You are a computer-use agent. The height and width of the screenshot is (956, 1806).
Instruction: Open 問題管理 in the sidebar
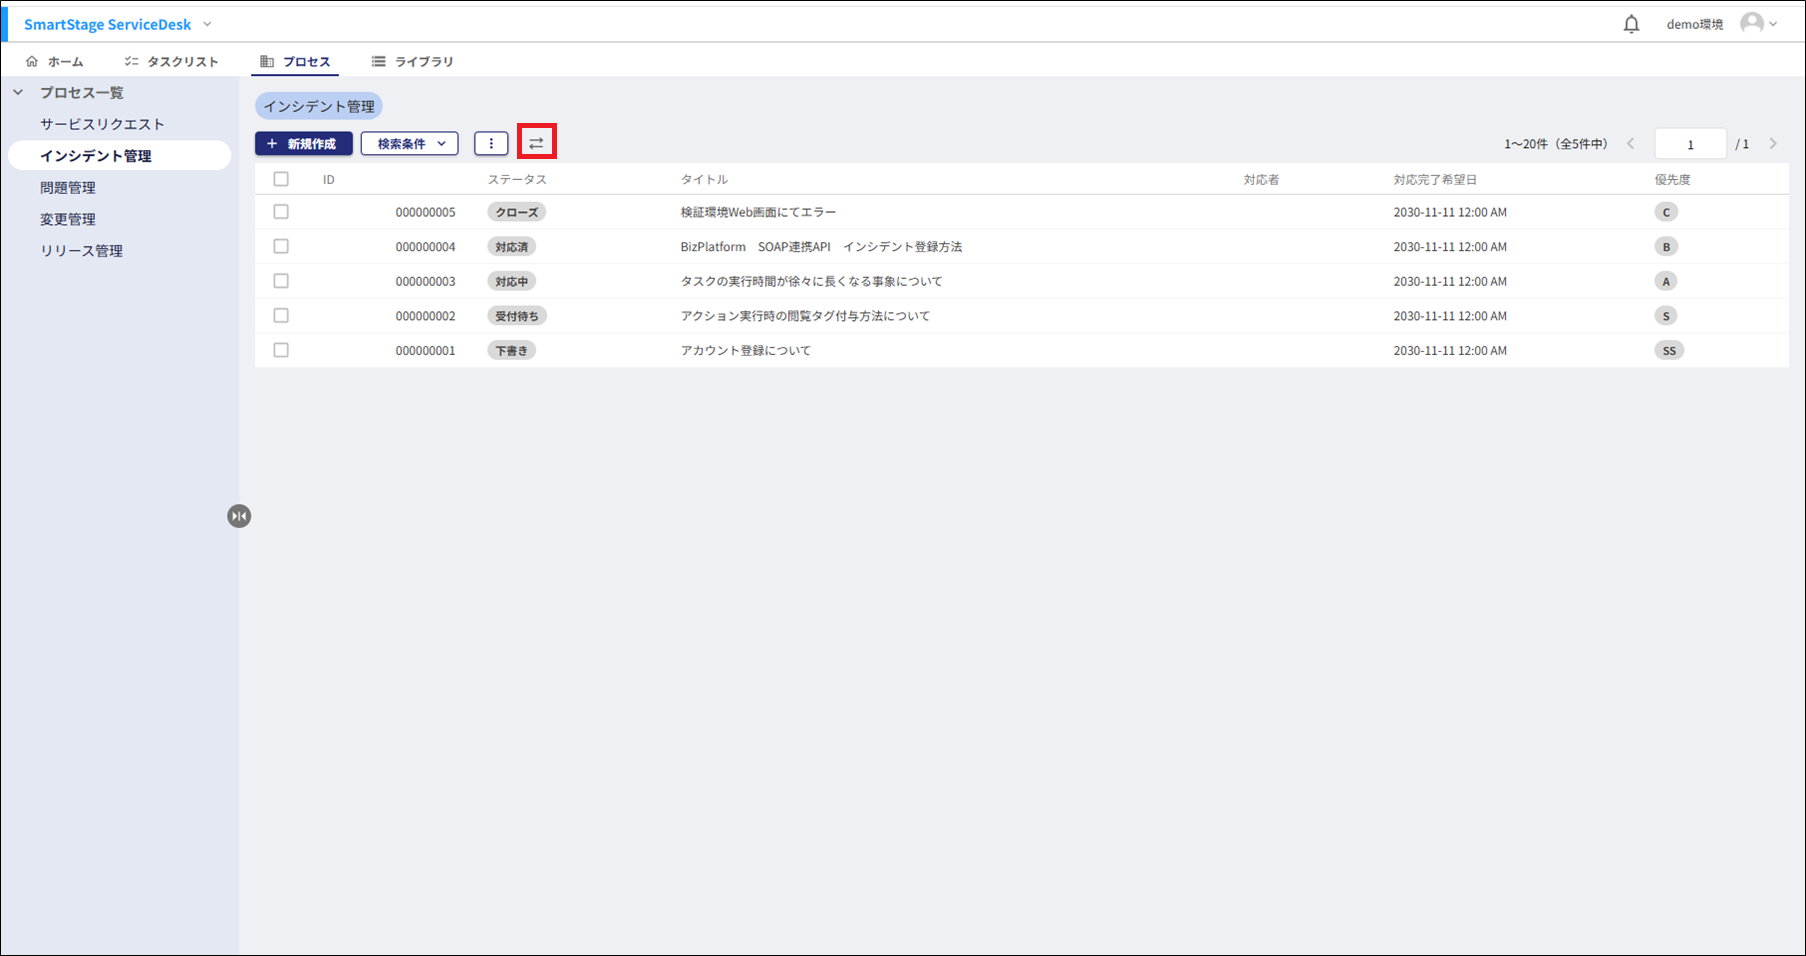pos(68,187)
